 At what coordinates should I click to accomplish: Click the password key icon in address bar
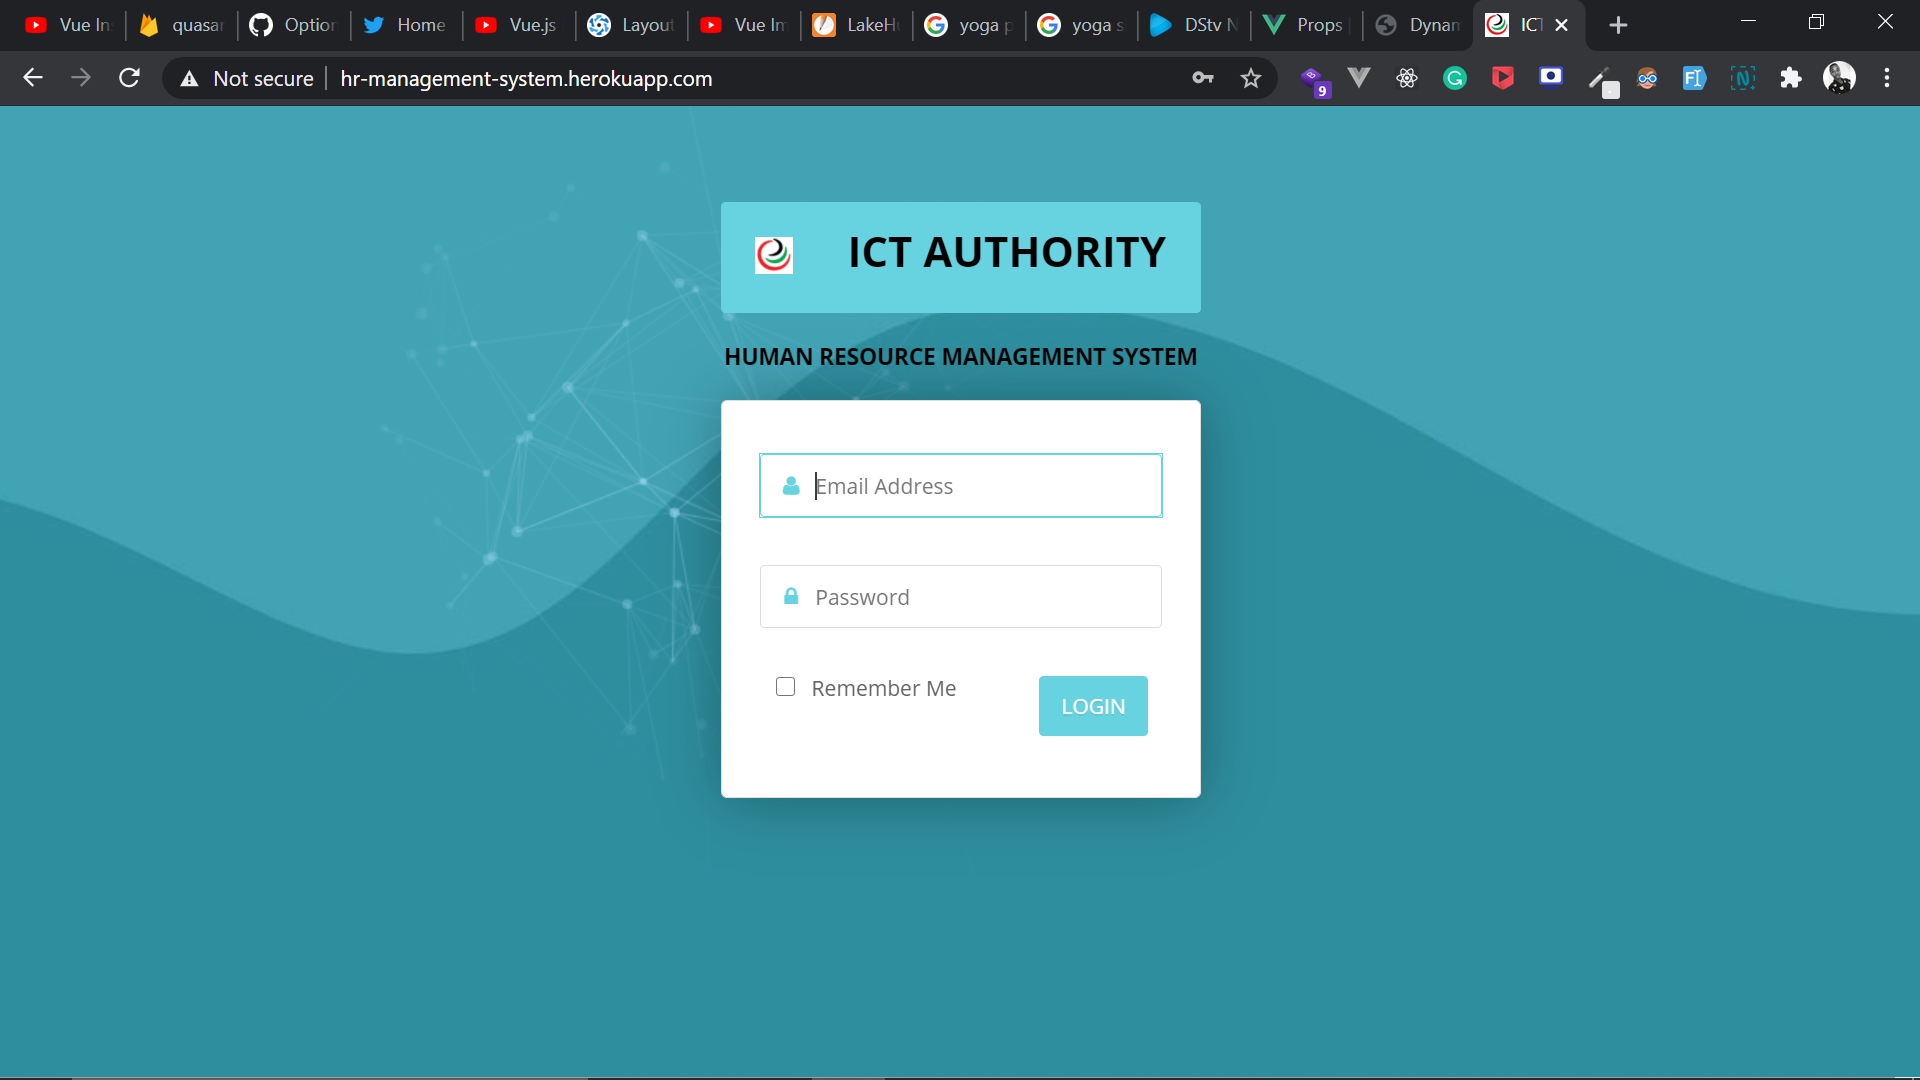pos(1204,78)
